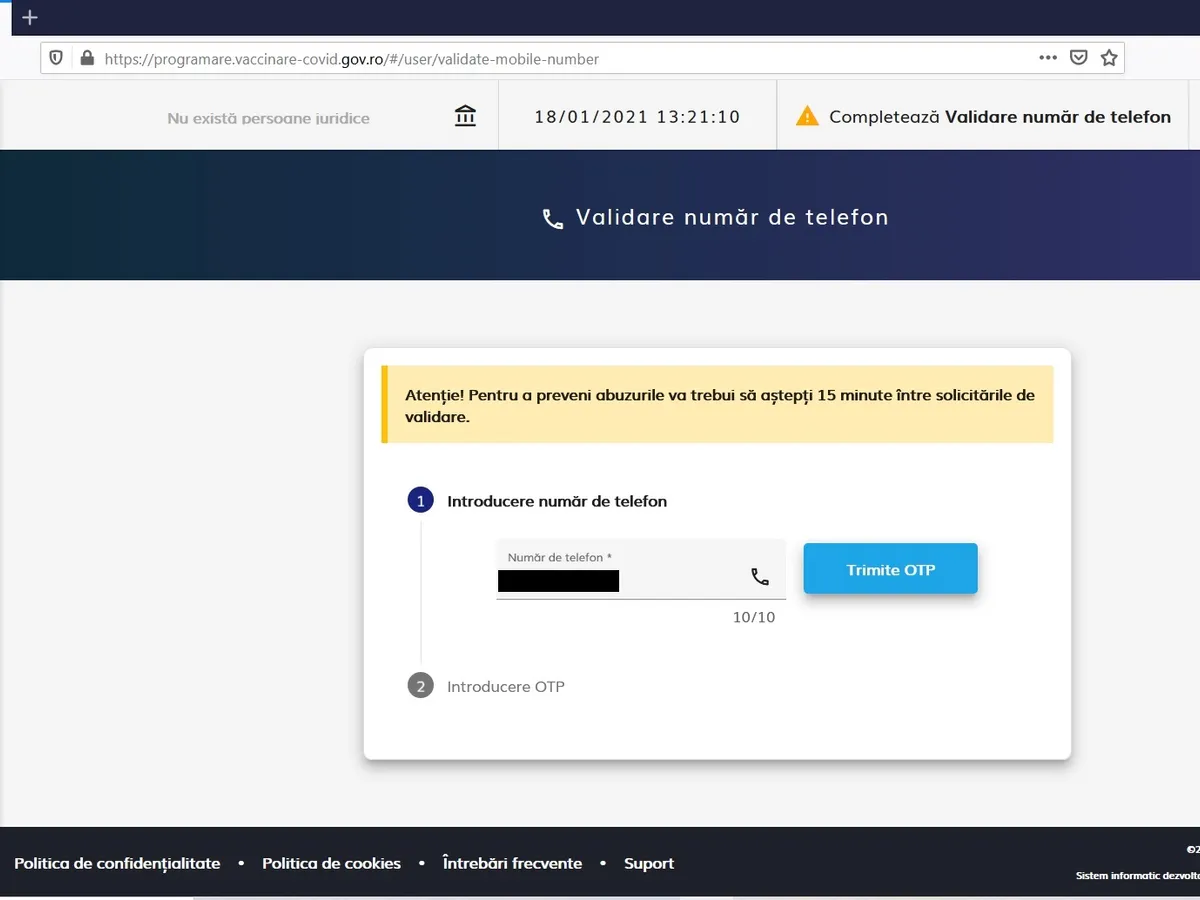Screen dimensions: 1200x900
Task: Click the phone icon inside the number field
Action: 760,576
